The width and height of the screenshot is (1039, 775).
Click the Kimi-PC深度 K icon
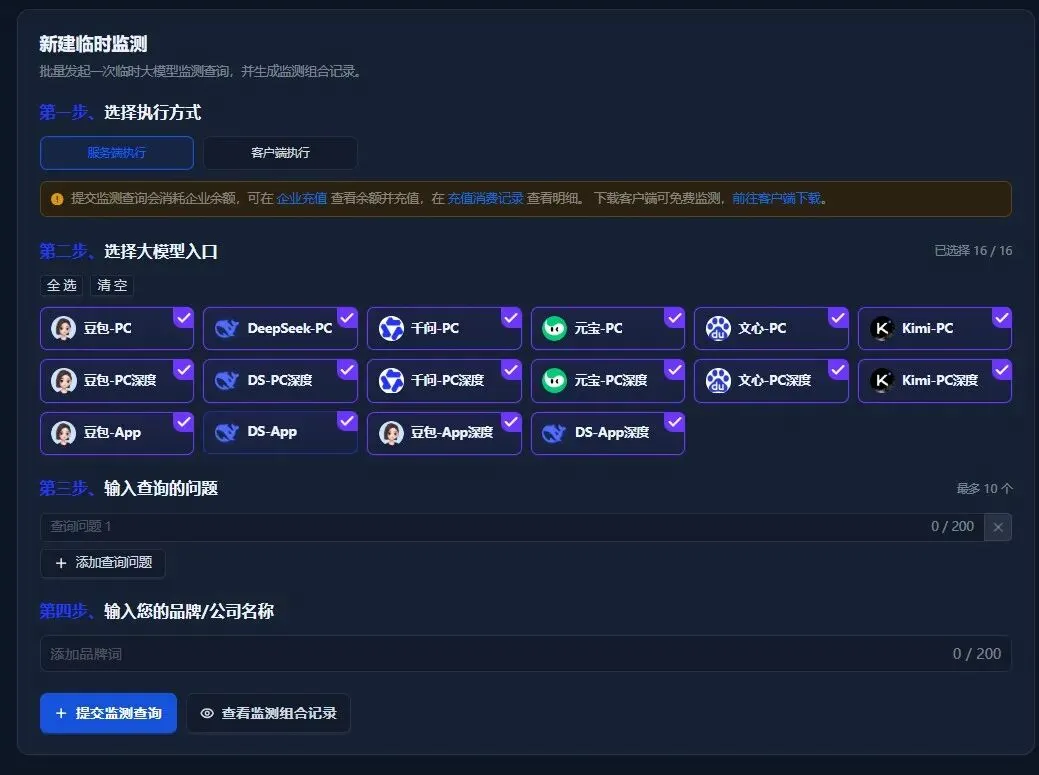click(882, 380)
